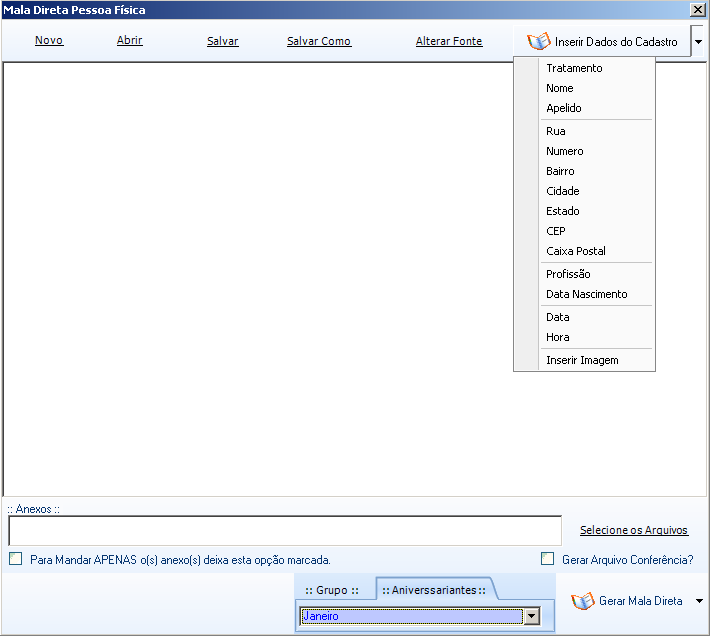
Task: Click Salvar Como in the toolbar
Action: 319,42
